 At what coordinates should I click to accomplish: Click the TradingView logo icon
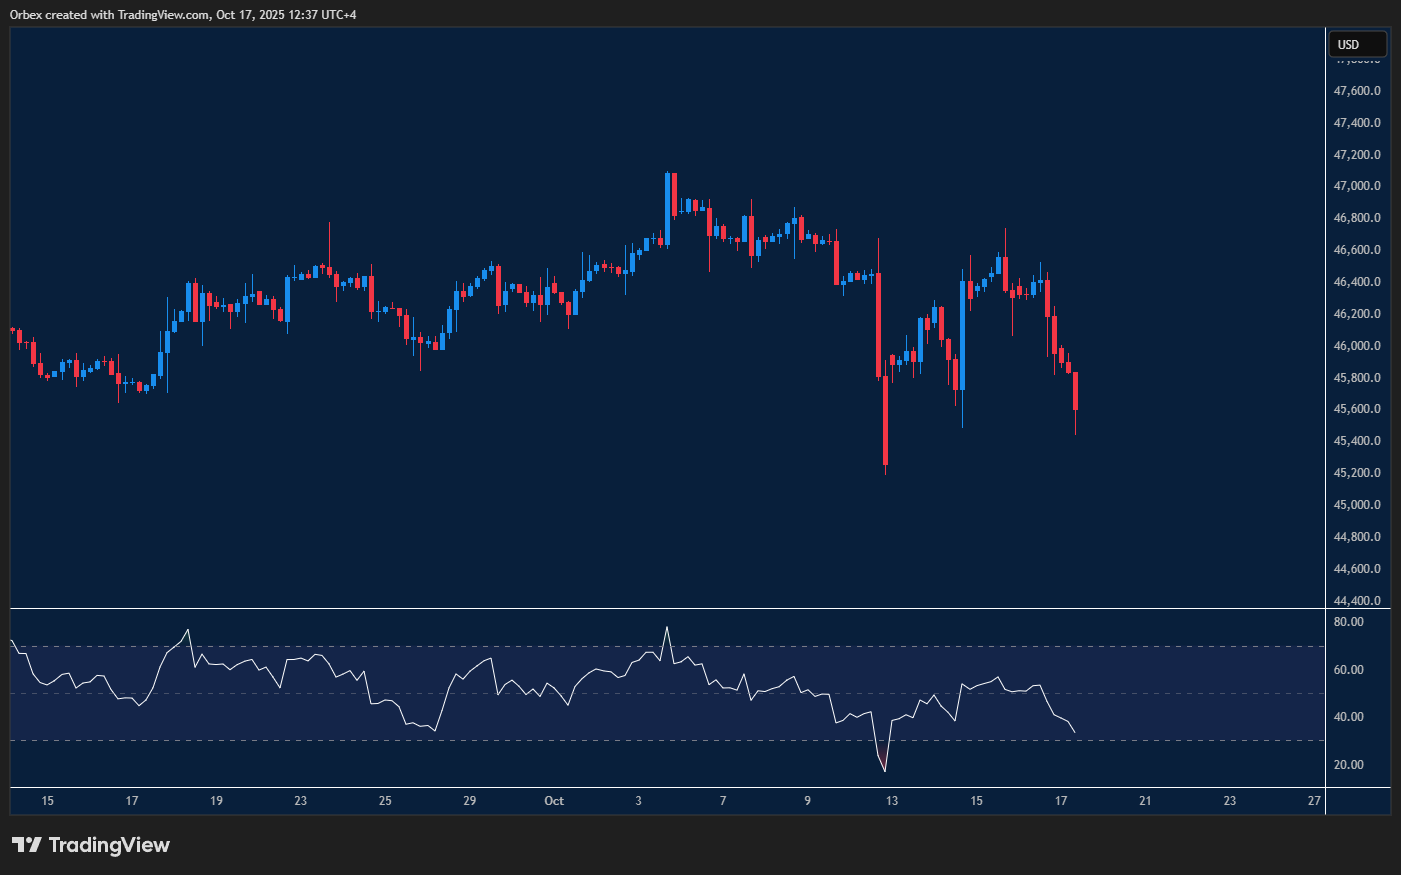27,845
